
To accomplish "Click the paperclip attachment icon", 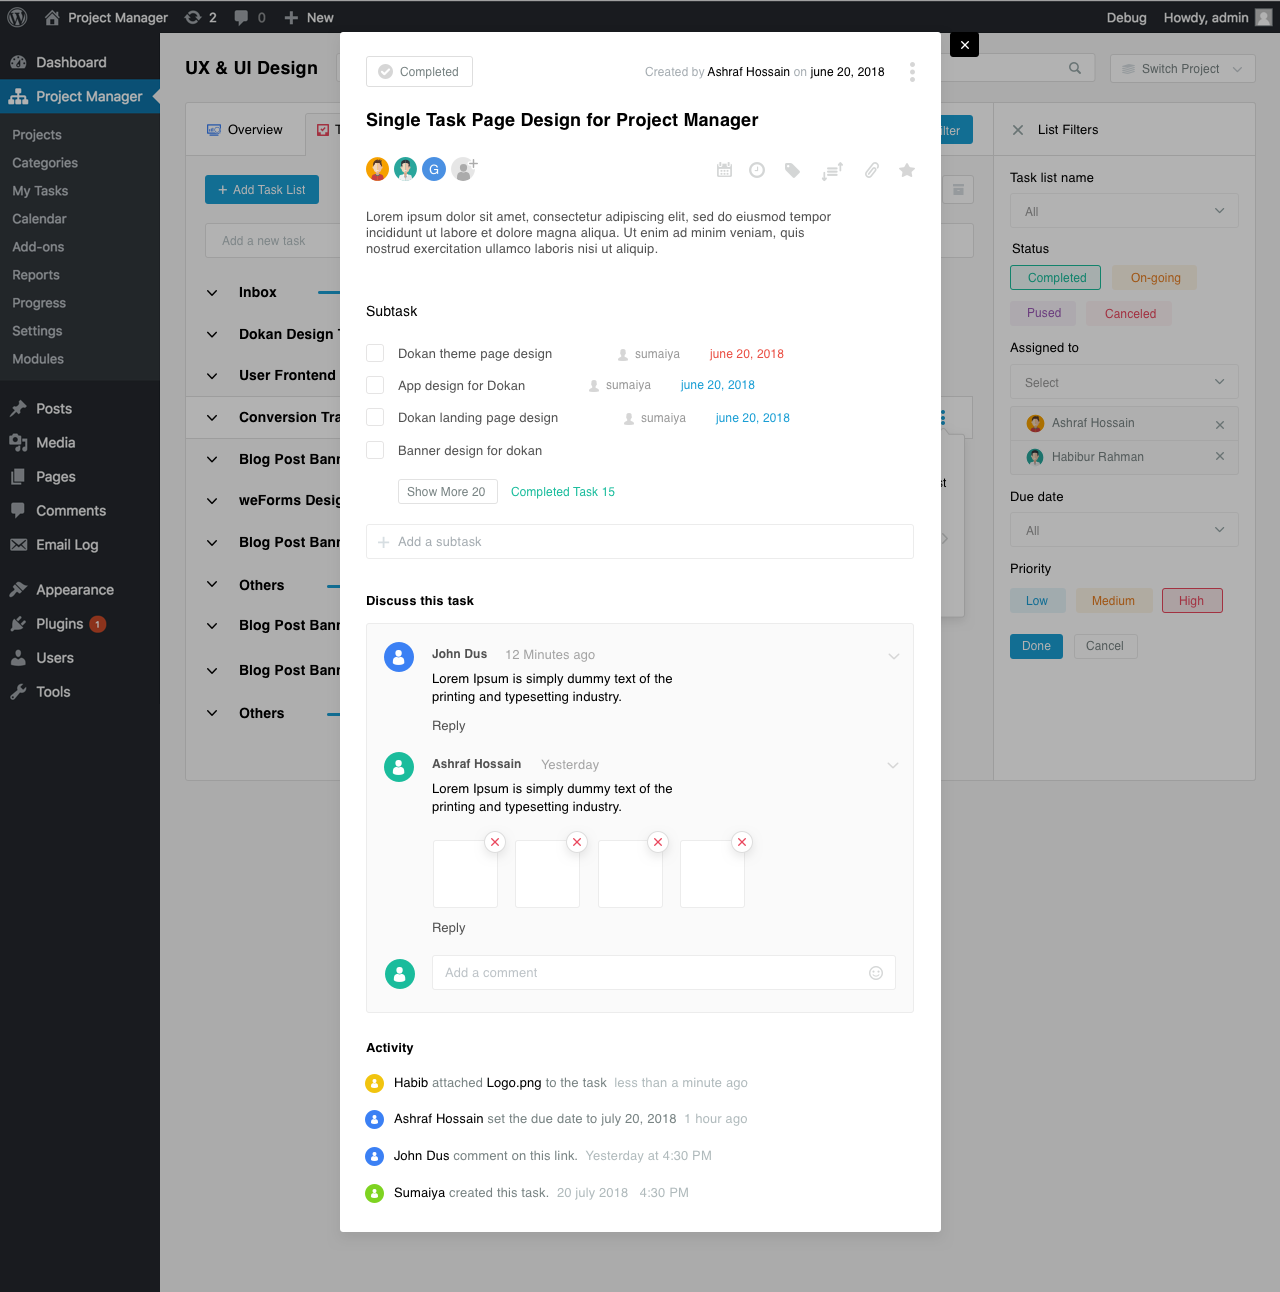I will click(872, 170).
